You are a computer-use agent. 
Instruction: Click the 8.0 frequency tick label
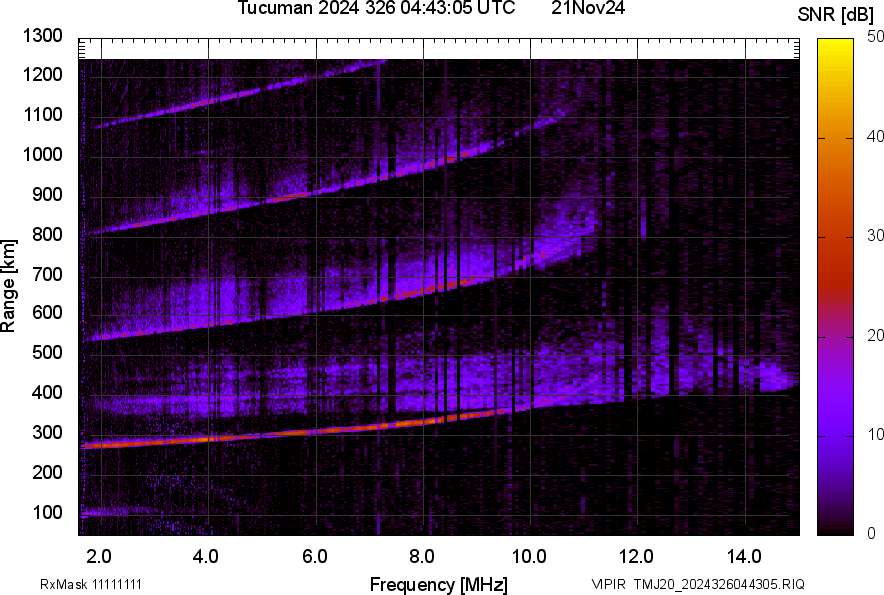(x=423, y=556)
